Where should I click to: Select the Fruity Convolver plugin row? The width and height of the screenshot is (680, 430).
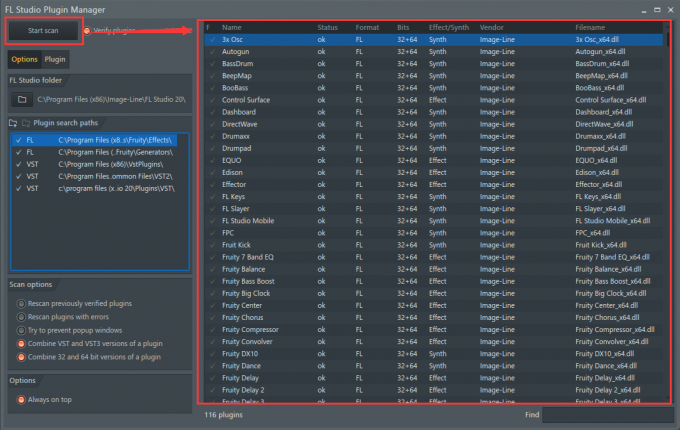[434, 342]
